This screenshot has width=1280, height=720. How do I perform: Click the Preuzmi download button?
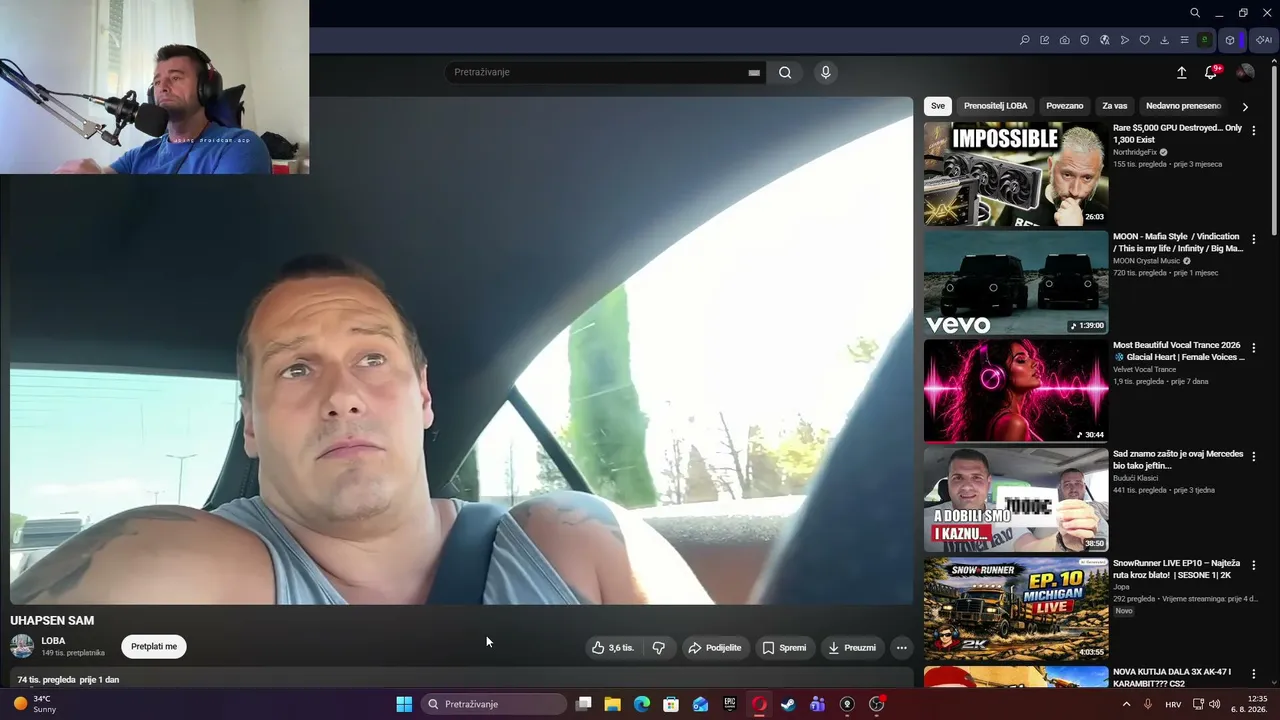(x=852, y=648)
